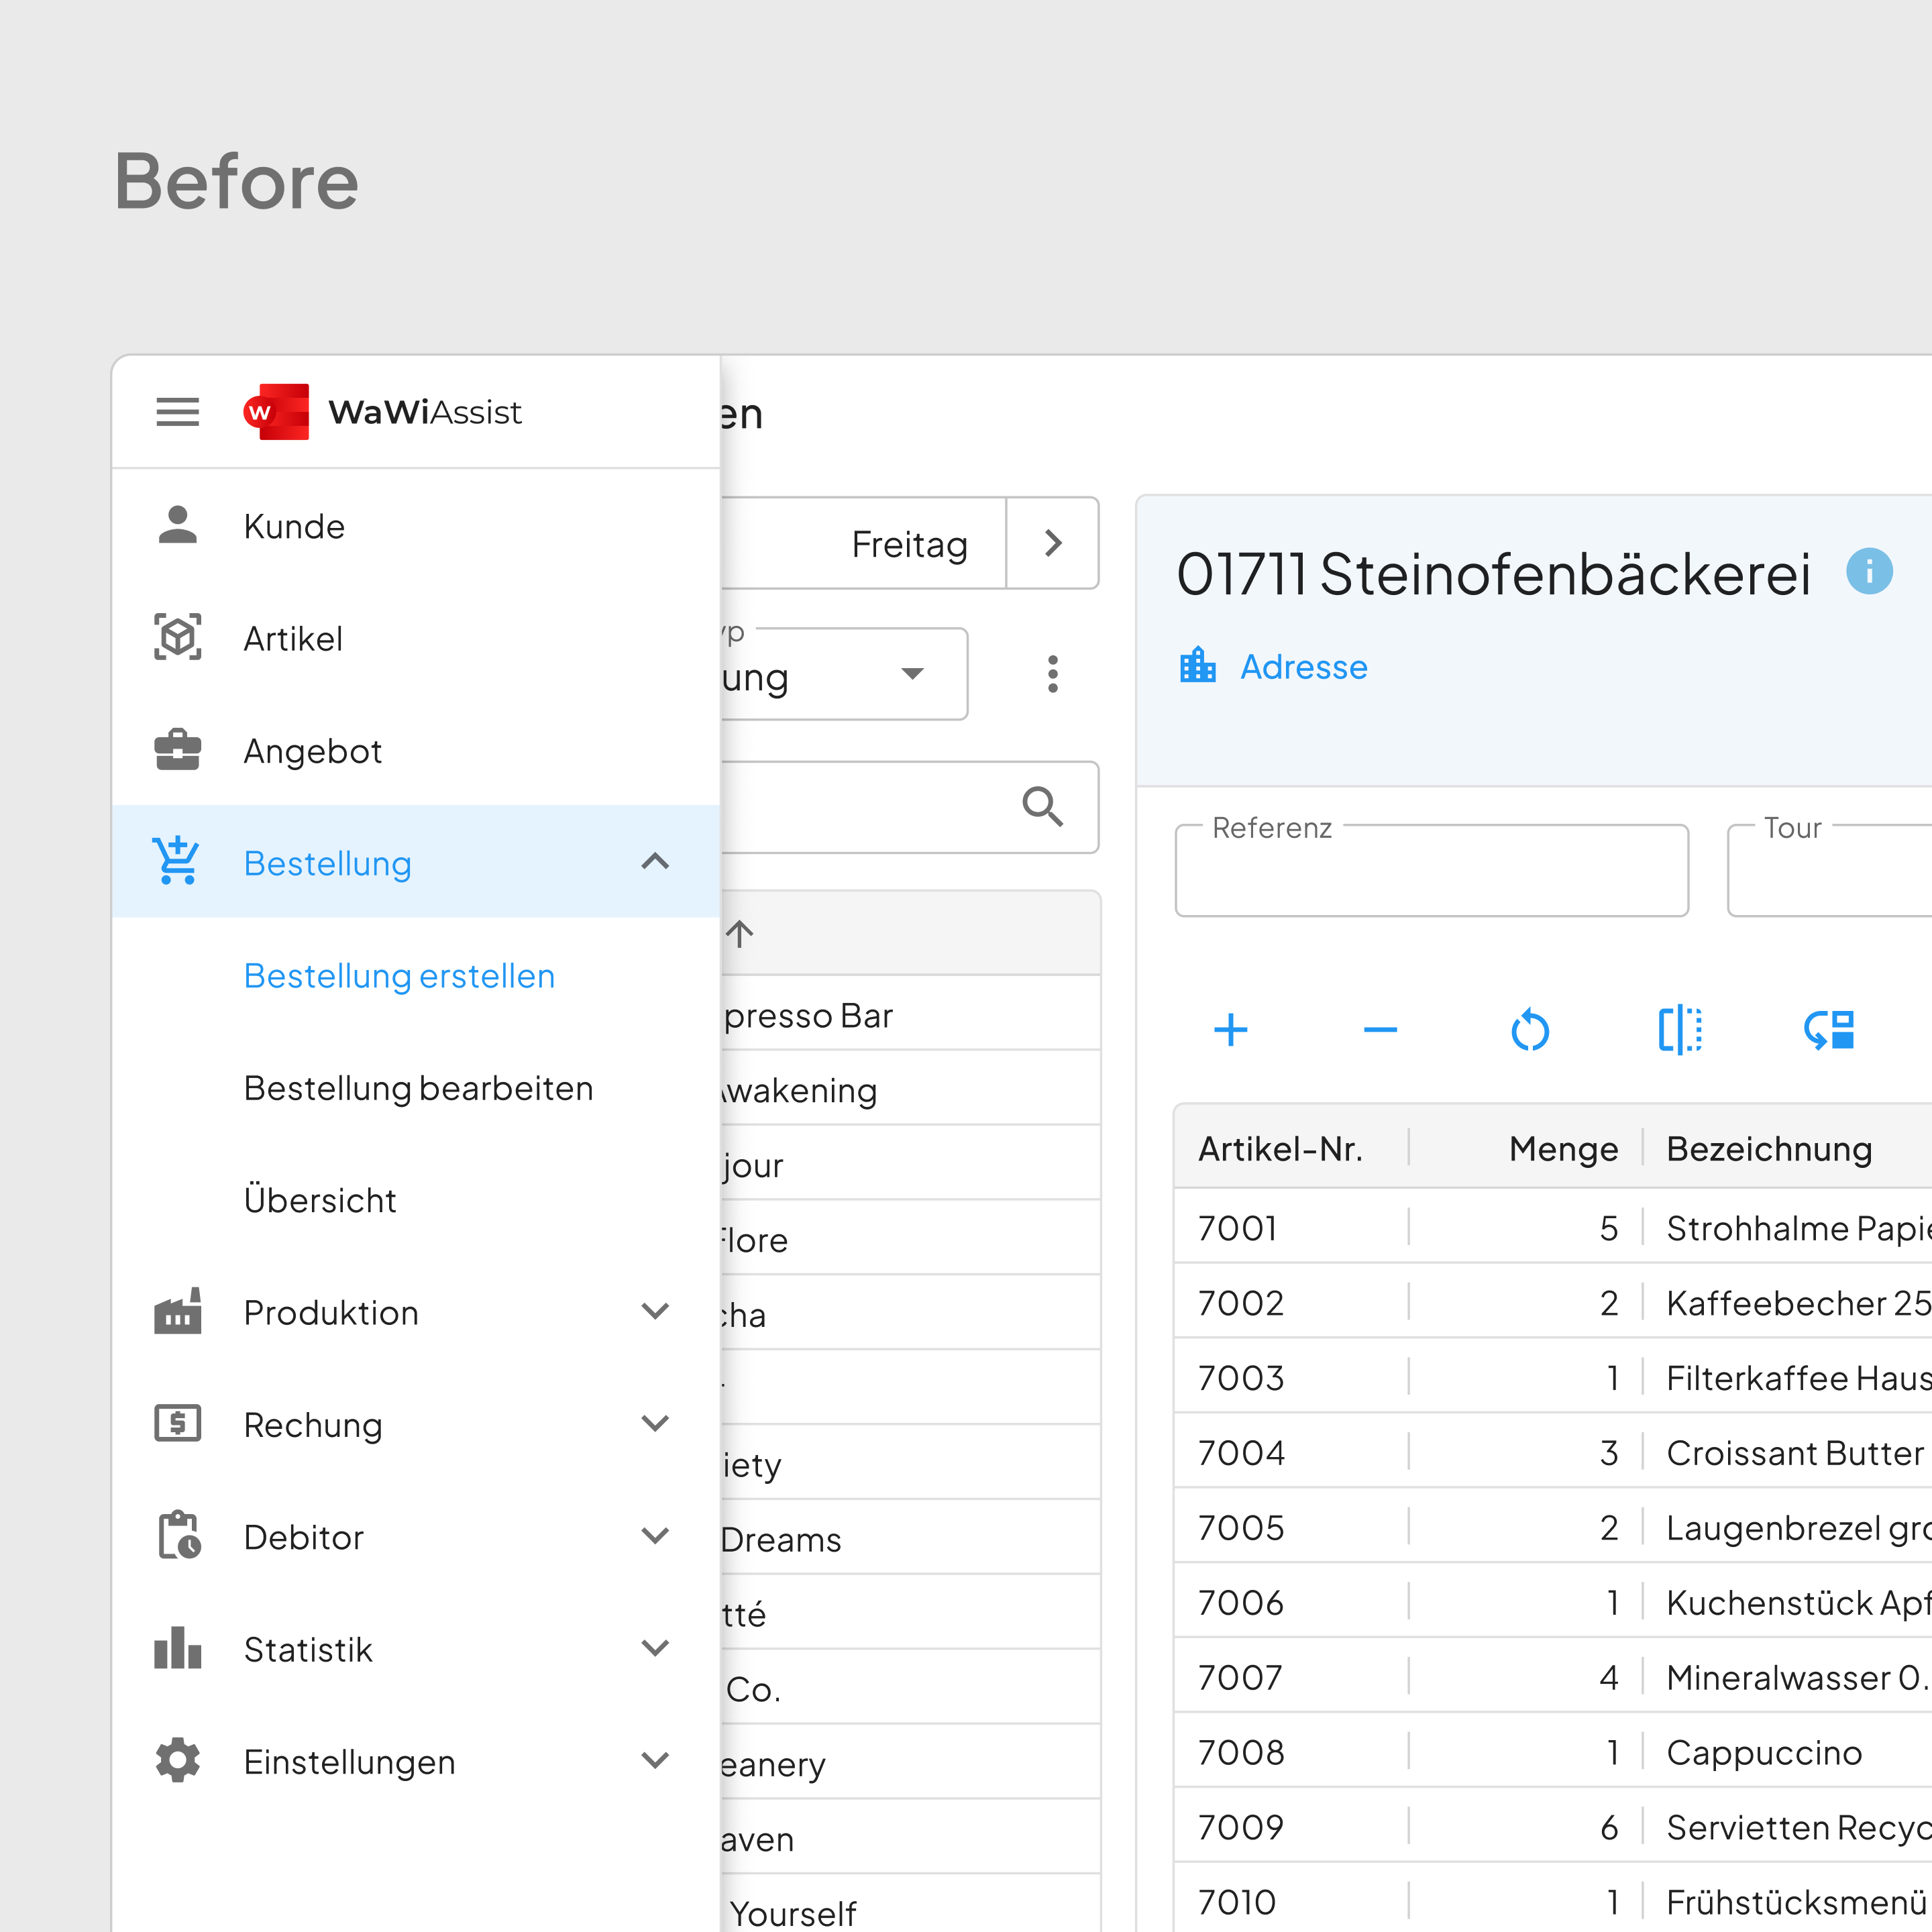Screen dimensions: 1932x1932
Task: Click the Angebot briefcase icon
Action: click(177, 750)
